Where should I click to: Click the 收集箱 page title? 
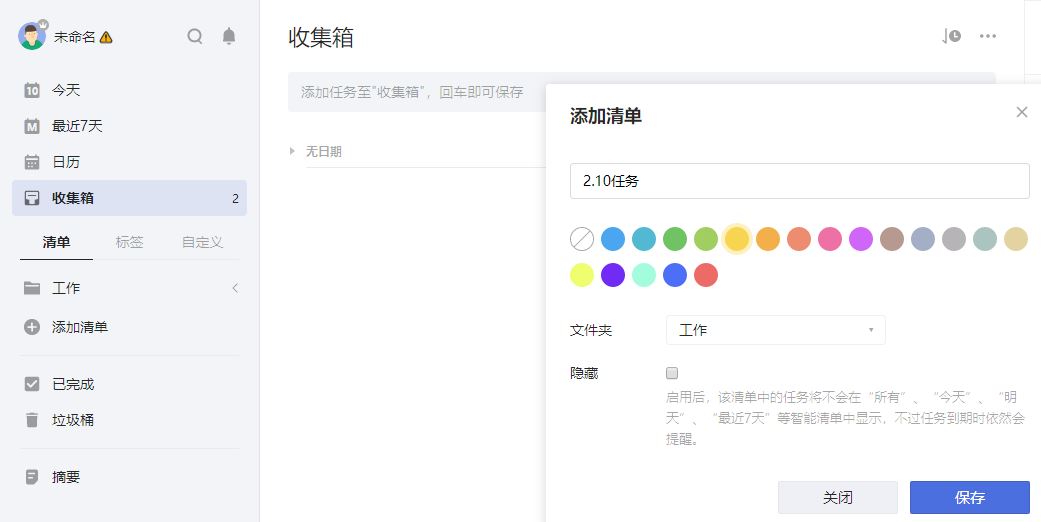pos(321,37)
